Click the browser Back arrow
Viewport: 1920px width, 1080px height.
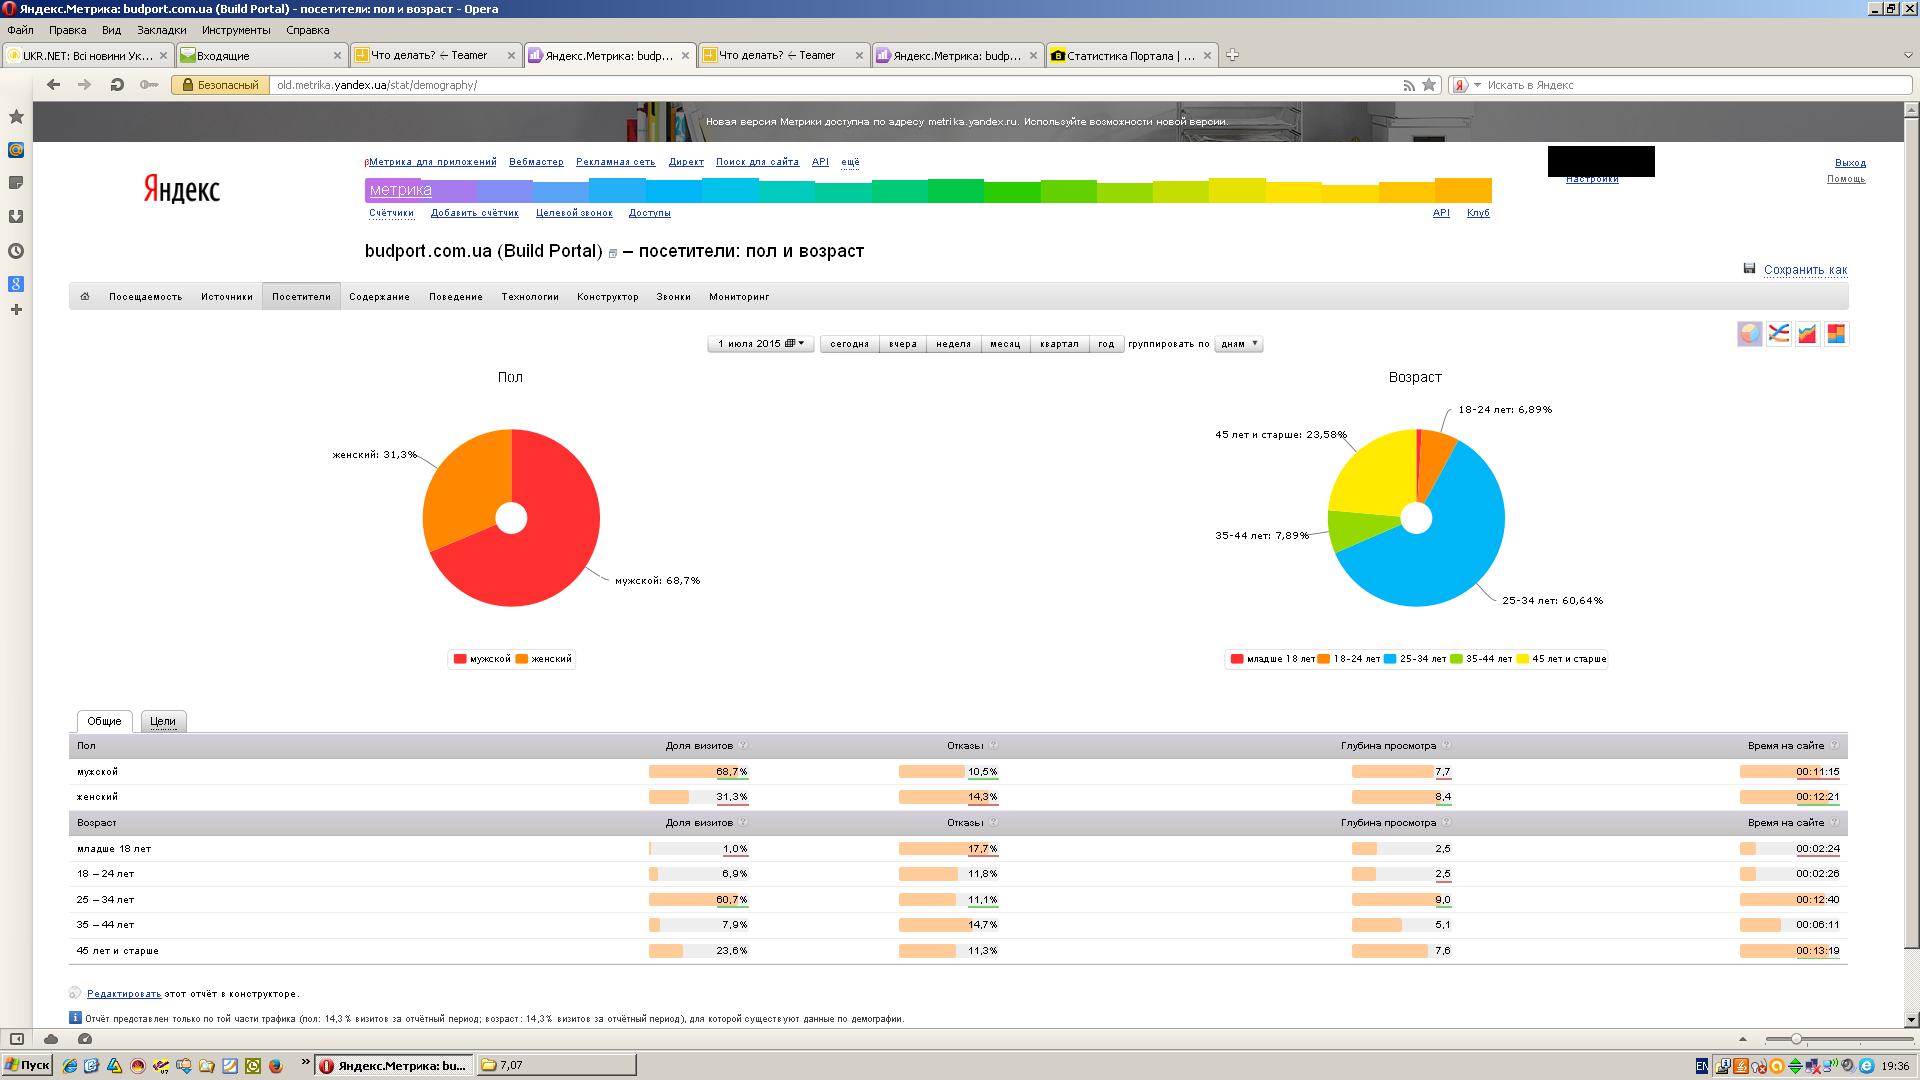[x=54, y=85]
